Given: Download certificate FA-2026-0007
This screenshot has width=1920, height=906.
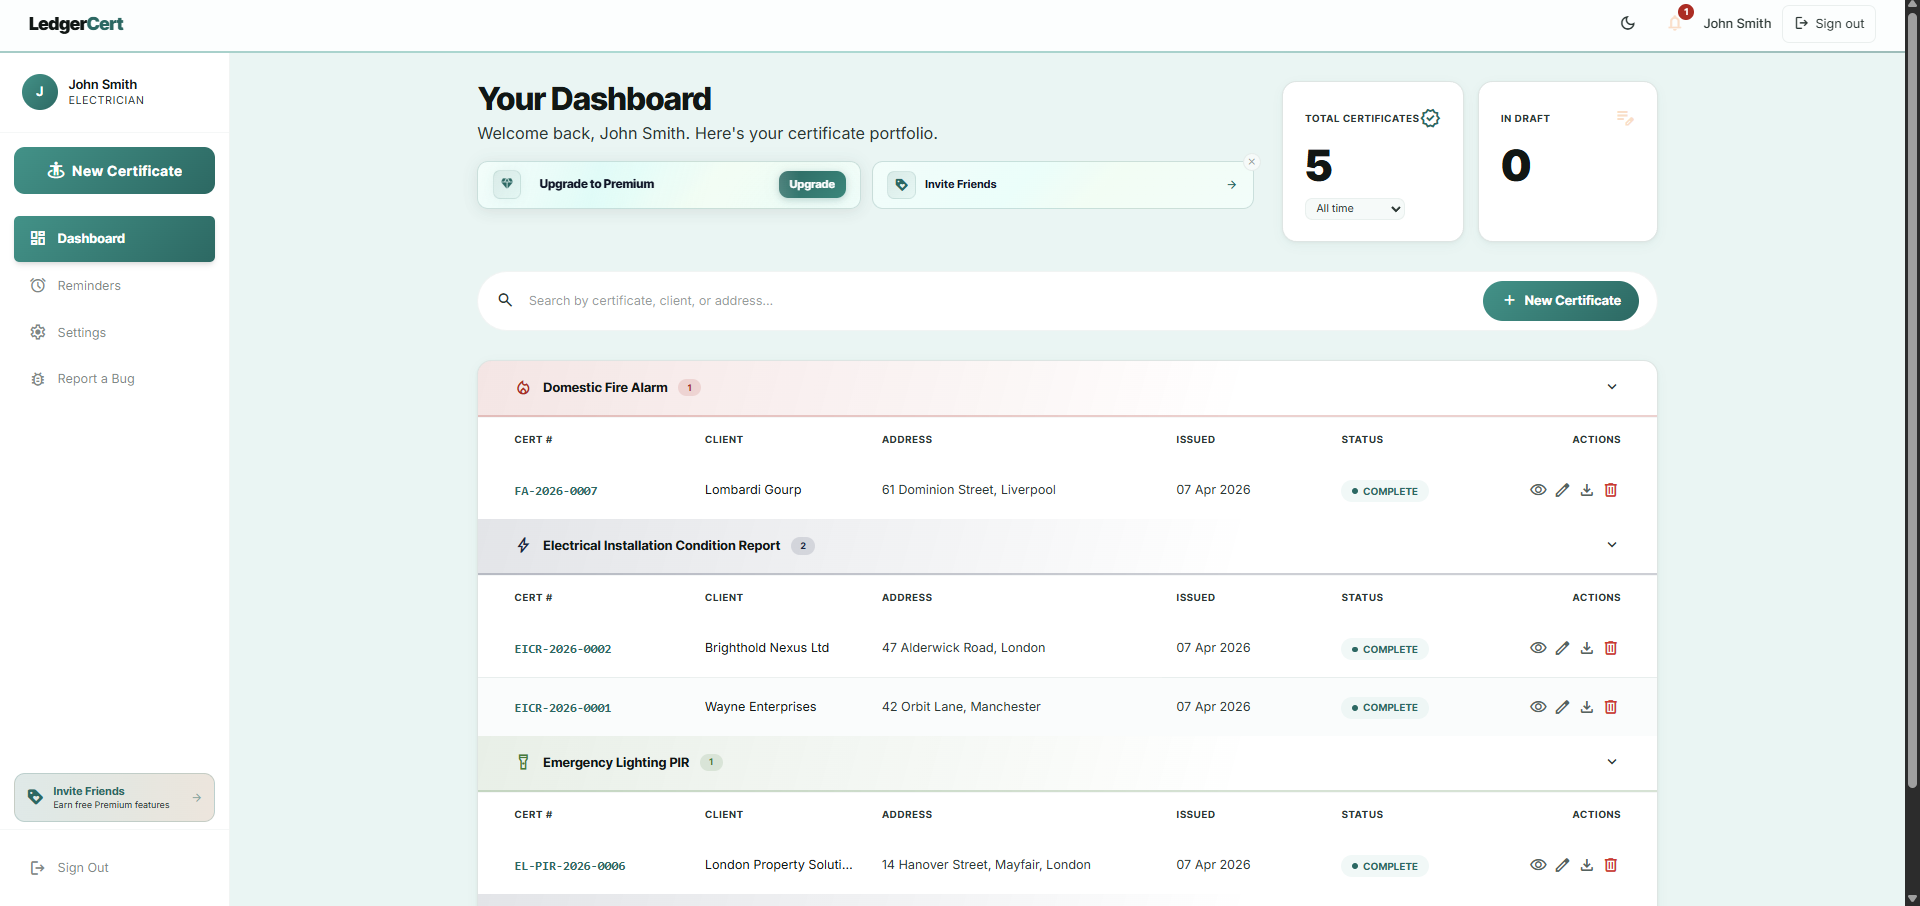Looking at the screenshot, I should coord(1587,490).
